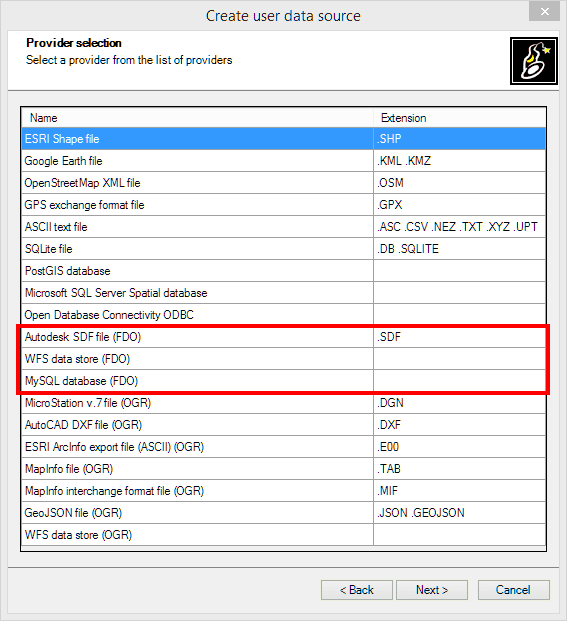Select the ESRI Shape file provider
Image resolution: width=567 pixels, height=621 pixels.
click(284, 139)
